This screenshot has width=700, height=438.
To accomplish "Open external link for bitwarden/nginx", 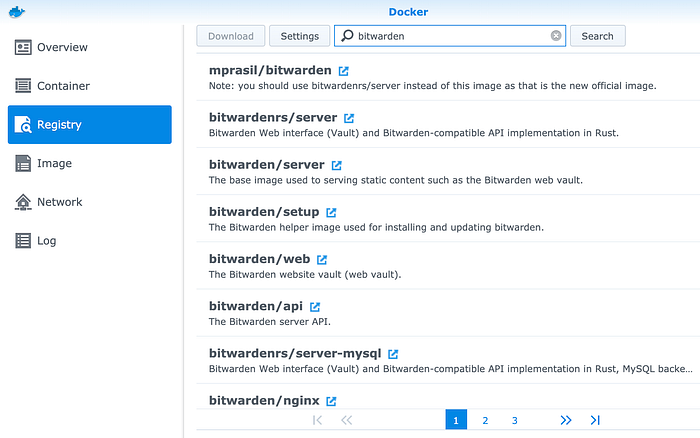I will point(331,401).
